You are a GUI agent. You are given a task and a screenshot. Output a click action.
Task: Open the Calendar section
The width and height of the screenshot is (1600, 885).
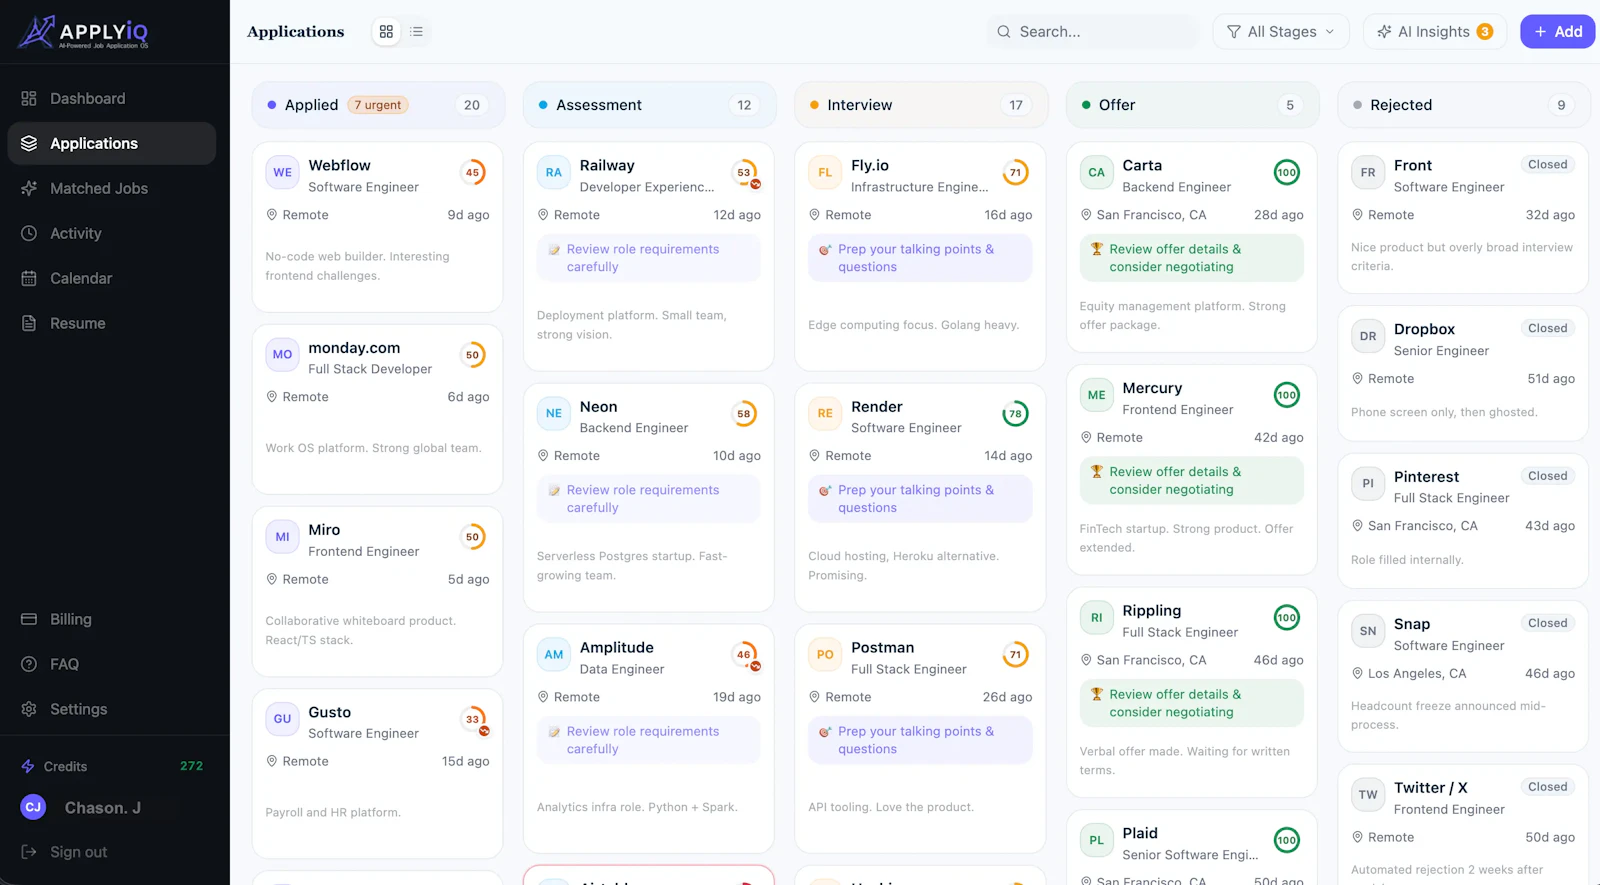tap(112, 278)
